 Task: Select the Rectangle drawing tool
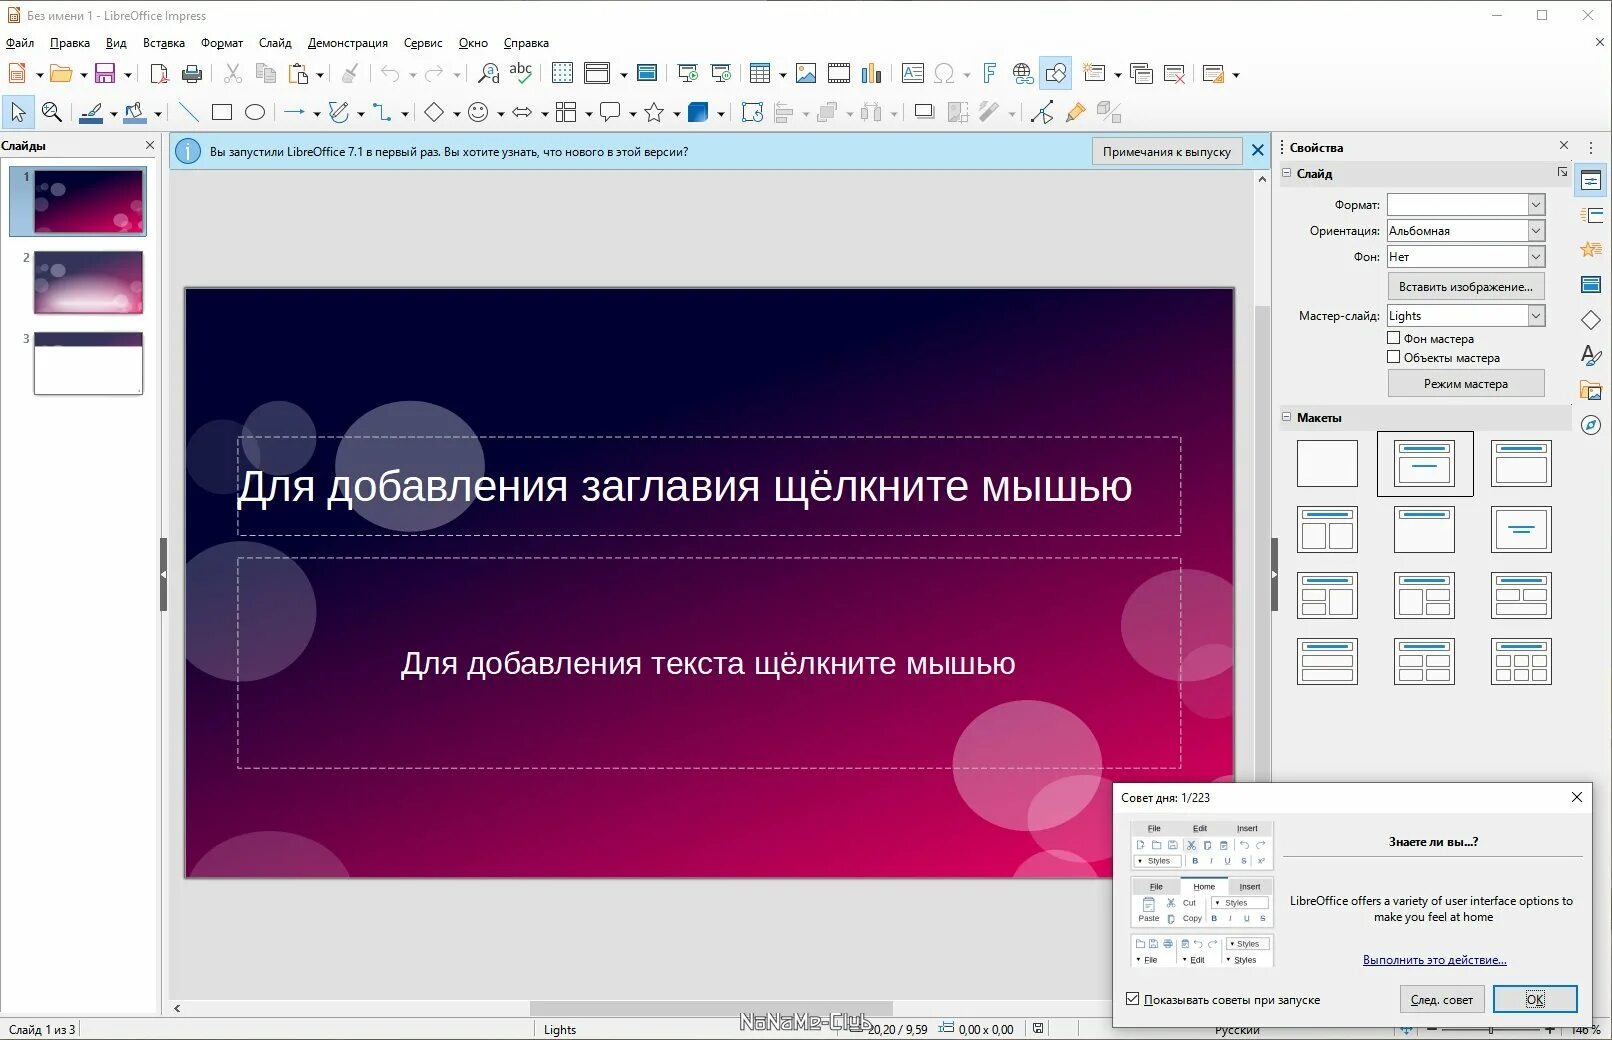222,112
